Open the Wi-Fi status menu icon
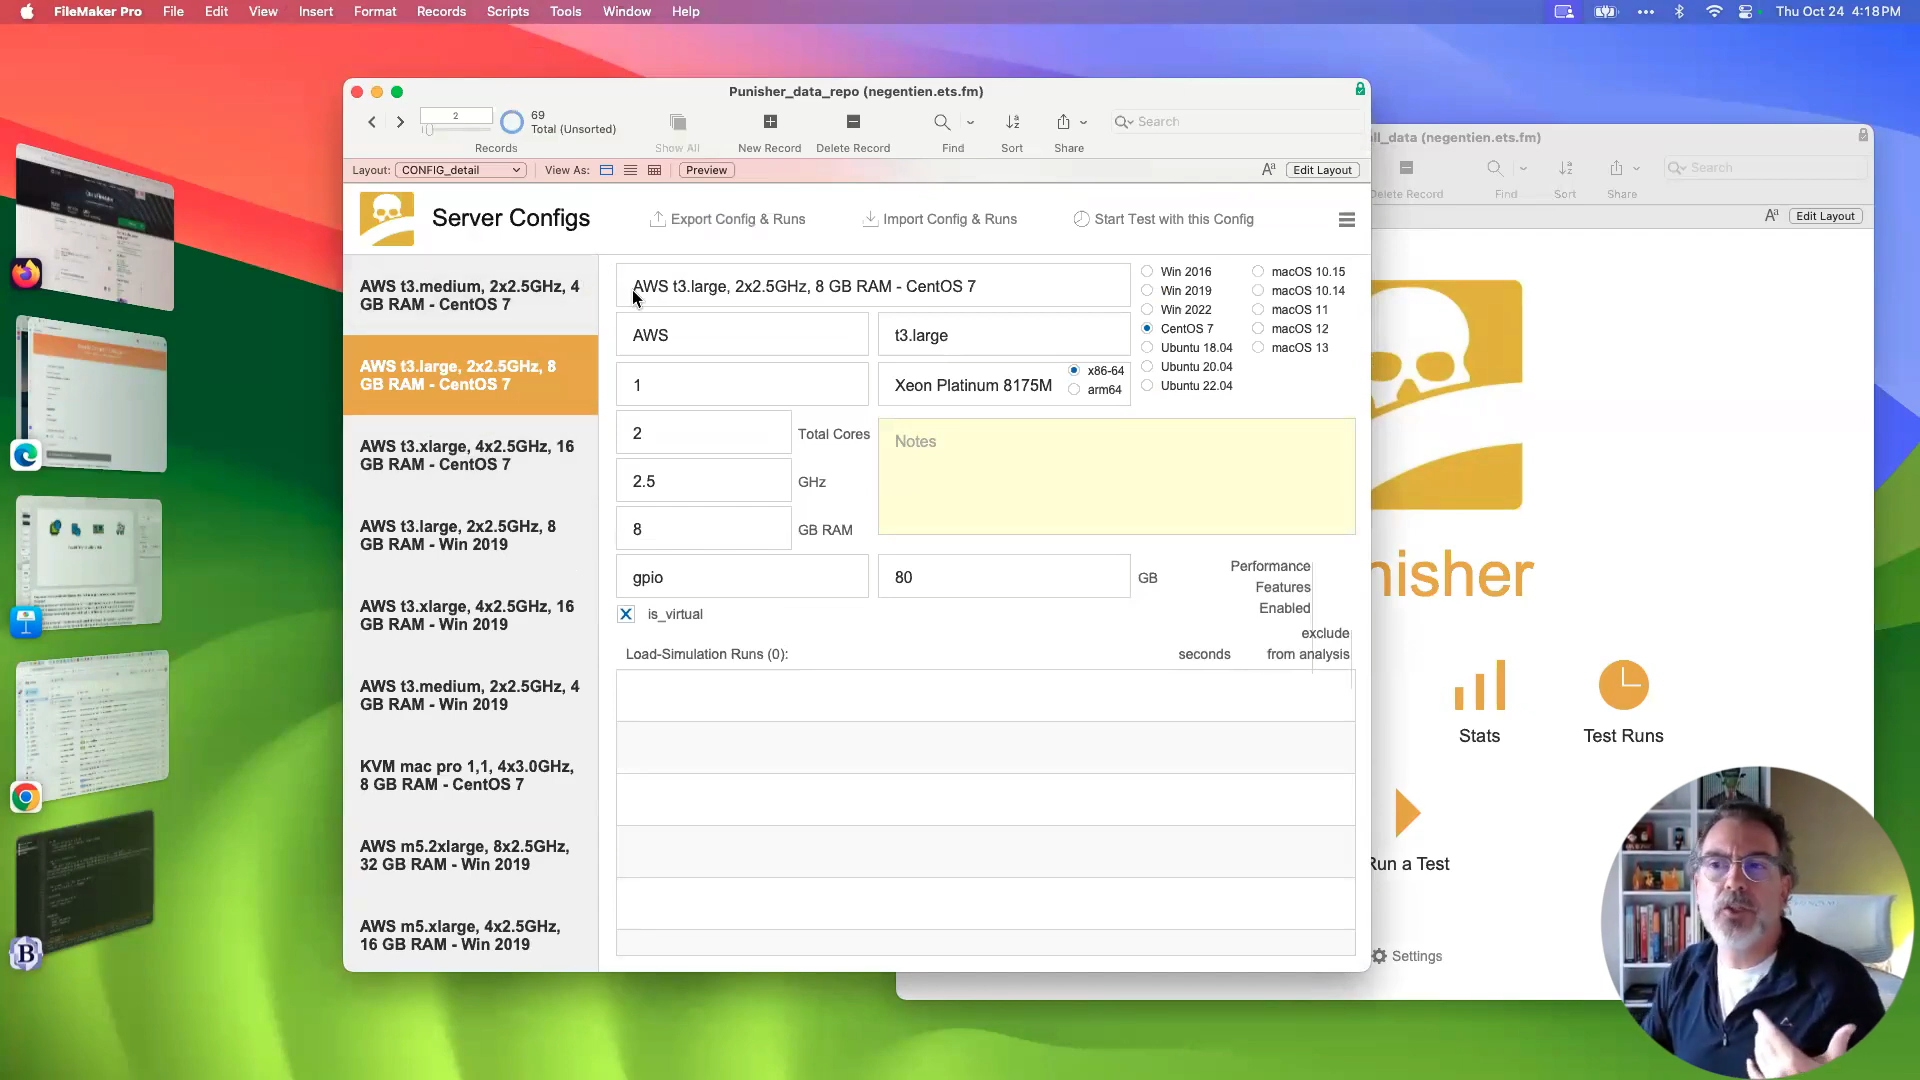The width and height of the screenshot is (1920, 1080). [x=1714, y=12]
